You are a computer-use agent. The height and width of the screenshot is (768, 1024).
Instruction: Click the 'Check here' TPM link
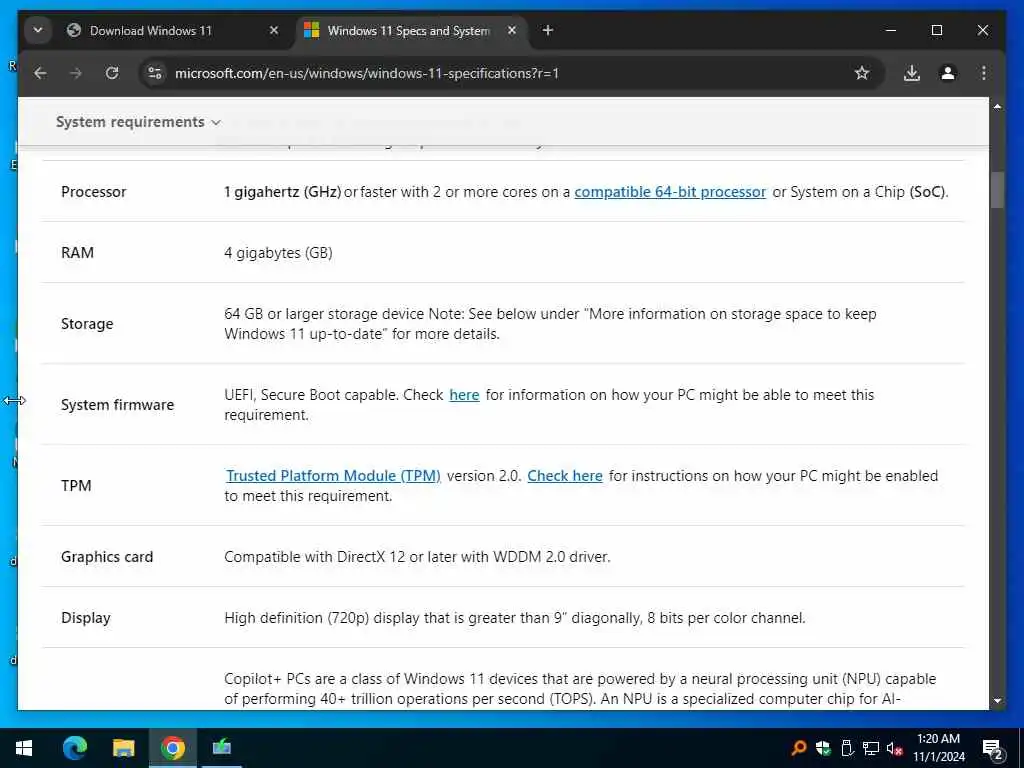pyautogui.click(x=565, y=476)
